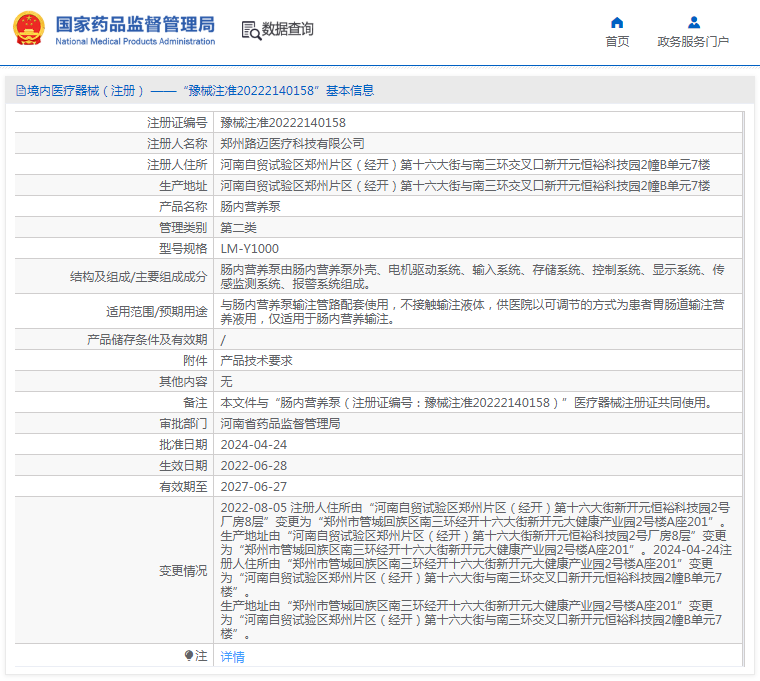
Task: Select expiry date 2027-06-27
Action: [x=253, y=486]
